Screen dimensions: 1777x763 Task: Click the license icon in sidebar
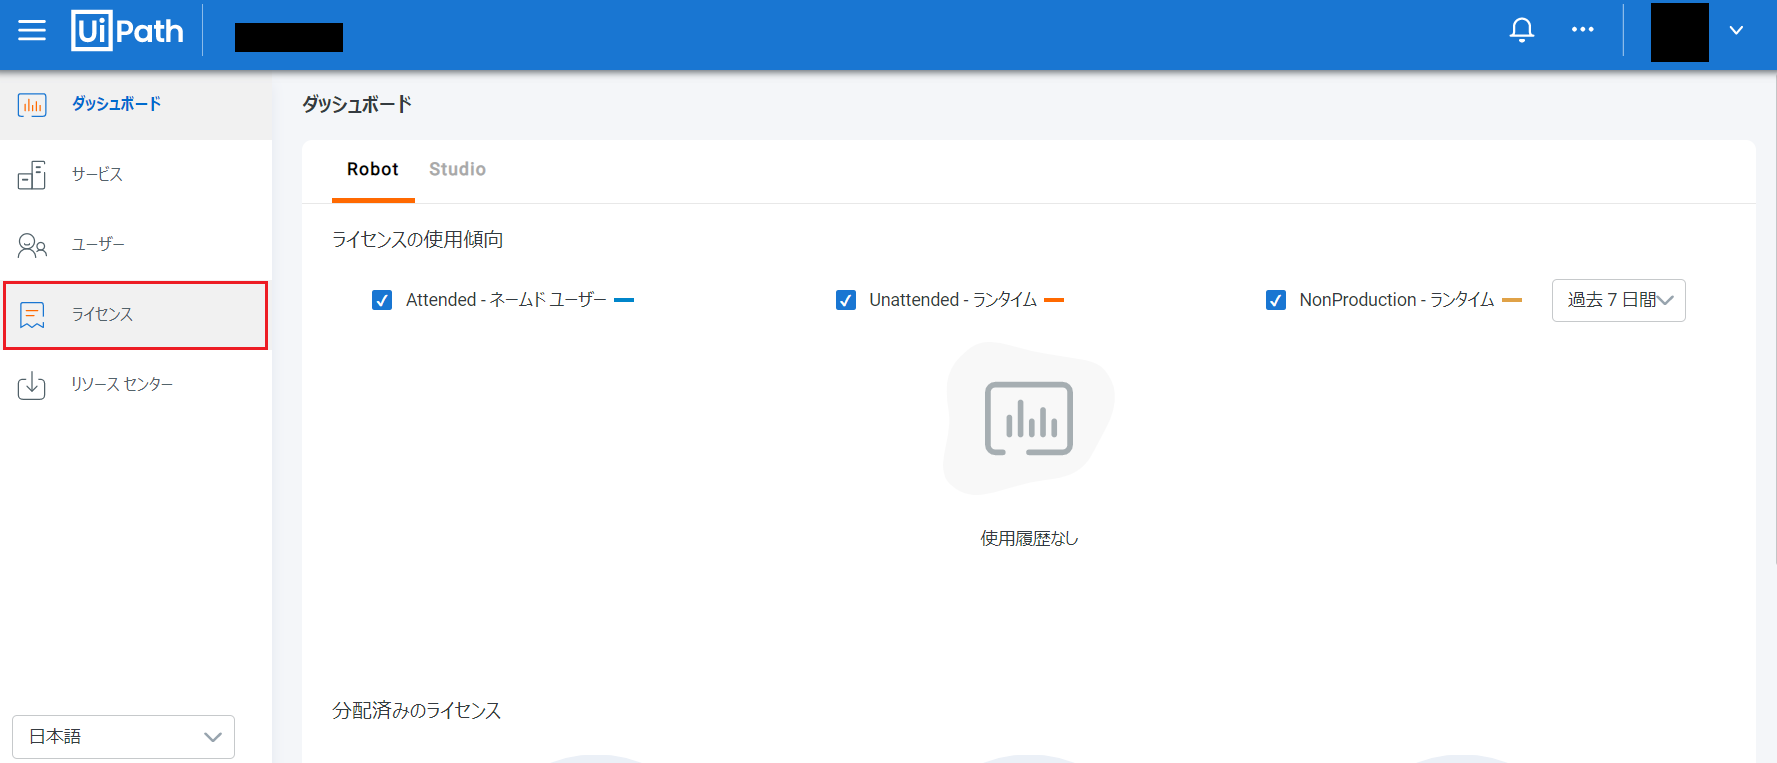click(x=32, y=315)
